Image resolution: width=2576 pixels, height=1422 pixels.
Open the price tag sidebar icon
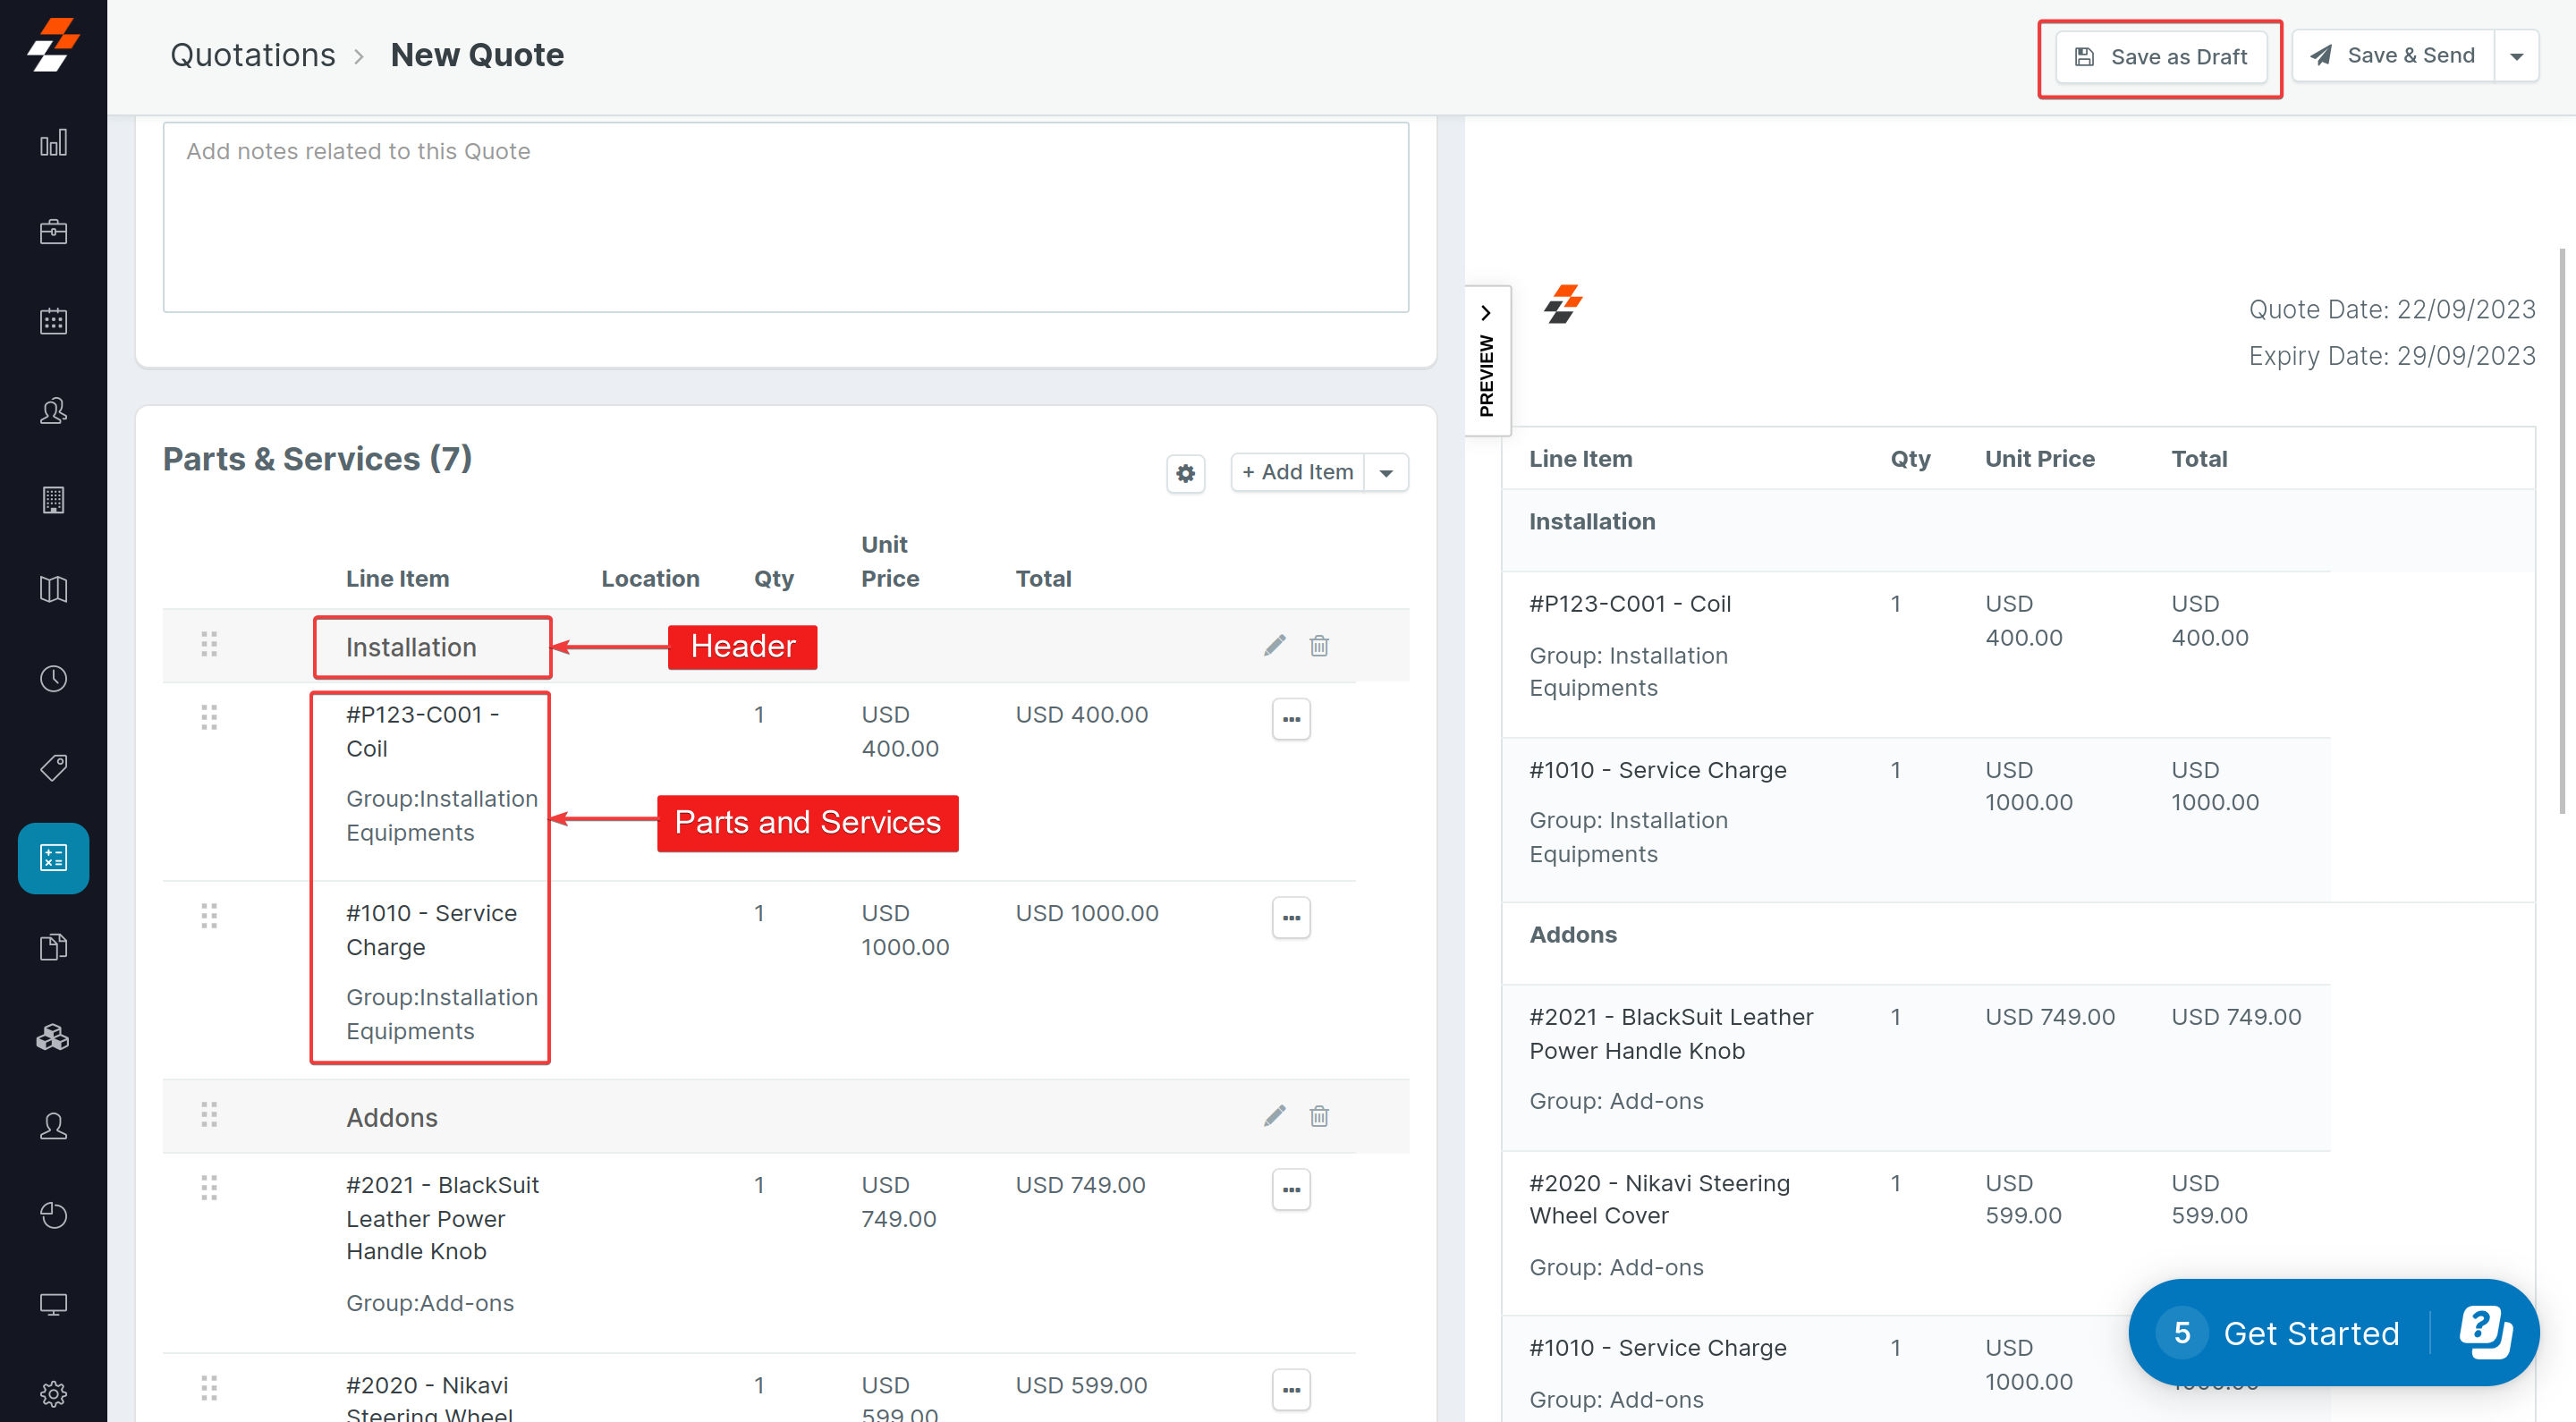point(53,767)
